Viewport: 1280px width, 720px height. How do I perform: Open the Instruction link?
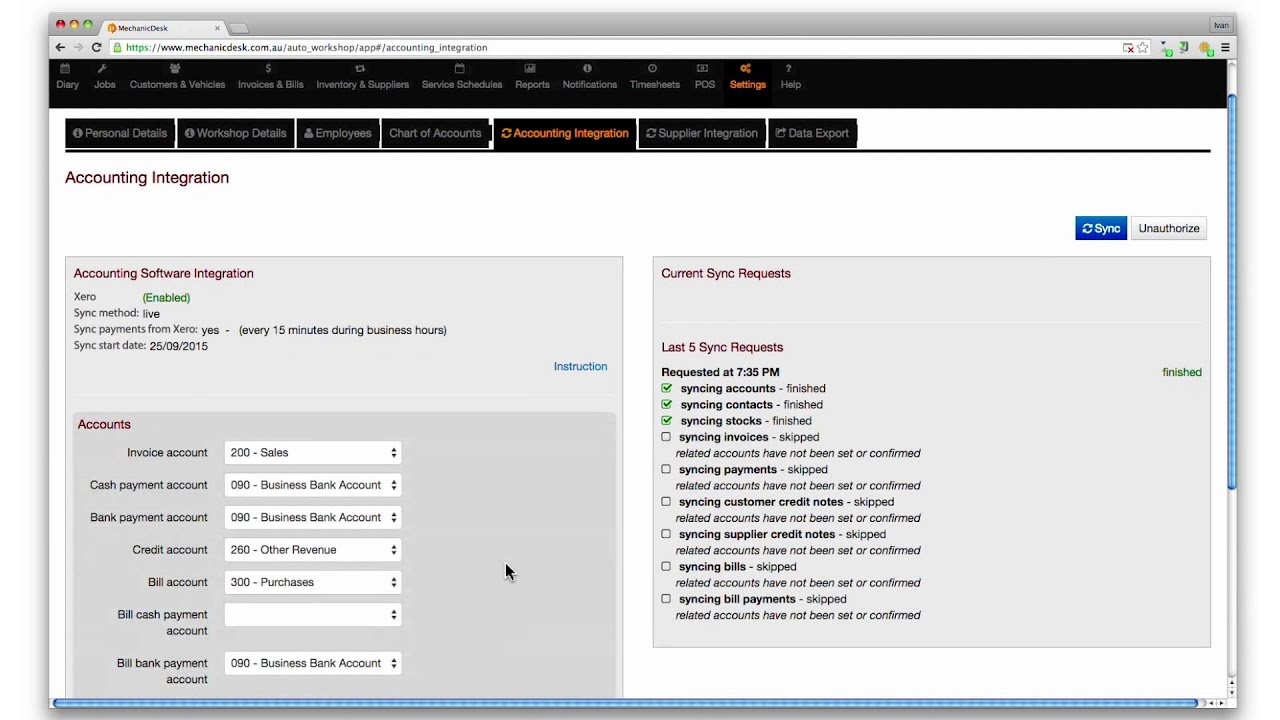pyautogui.click(x=580, y=366)
